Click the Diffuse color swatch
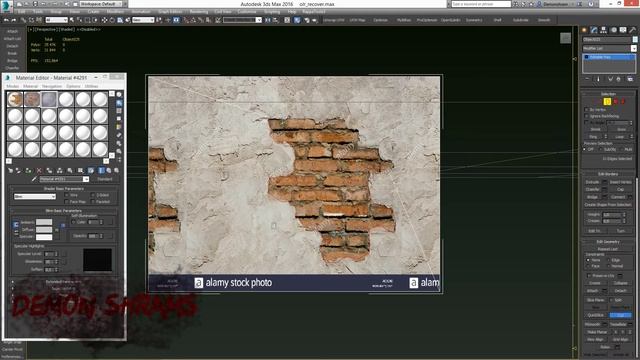Viewport: 640px width, 360px height. point(44,230)
